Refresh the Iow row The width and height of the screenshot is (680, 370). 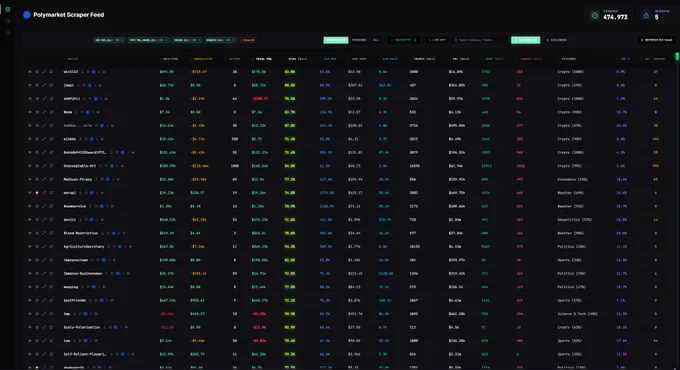pos(51,341)
